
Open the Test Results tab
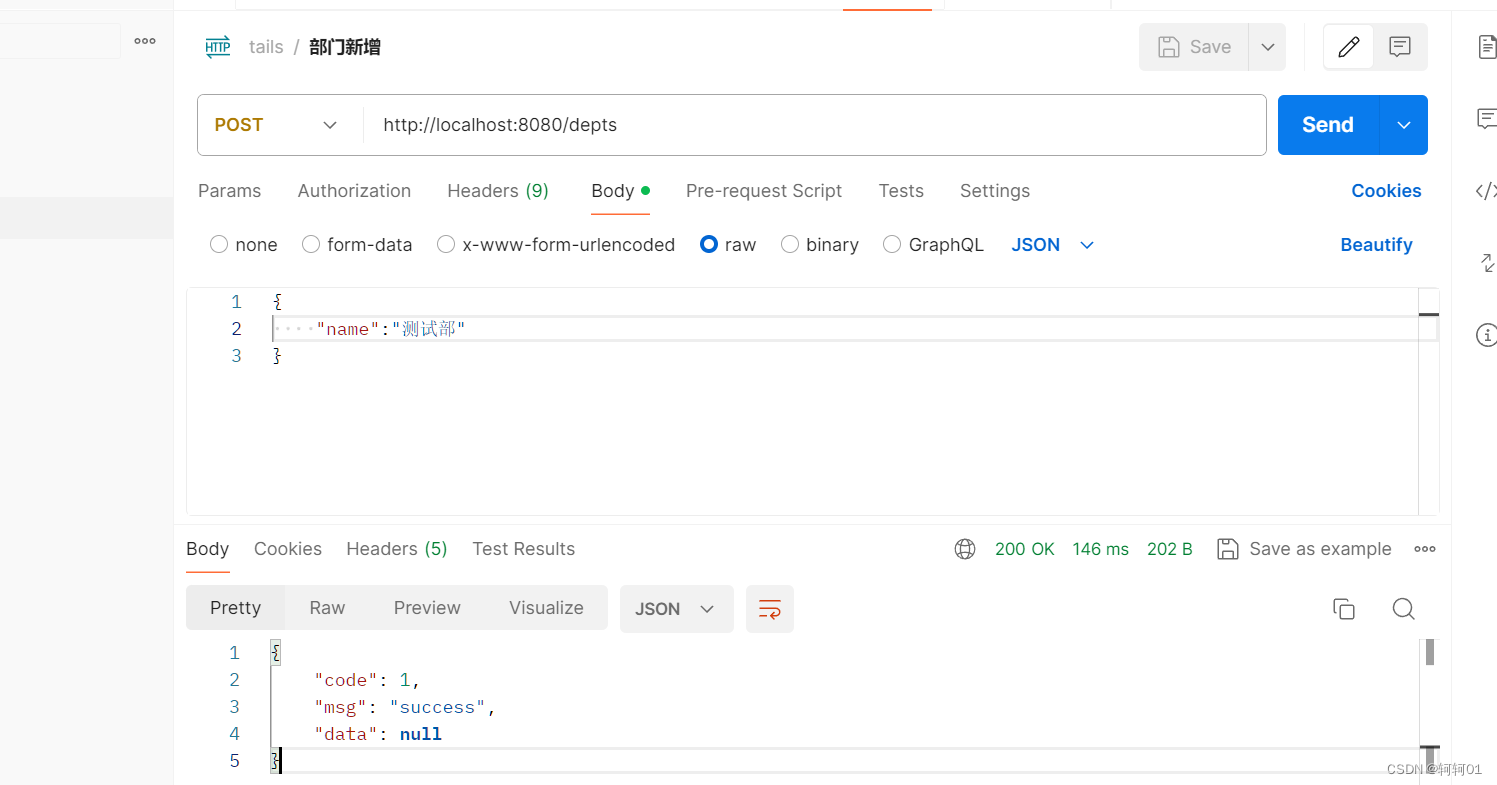coord(524,549)
